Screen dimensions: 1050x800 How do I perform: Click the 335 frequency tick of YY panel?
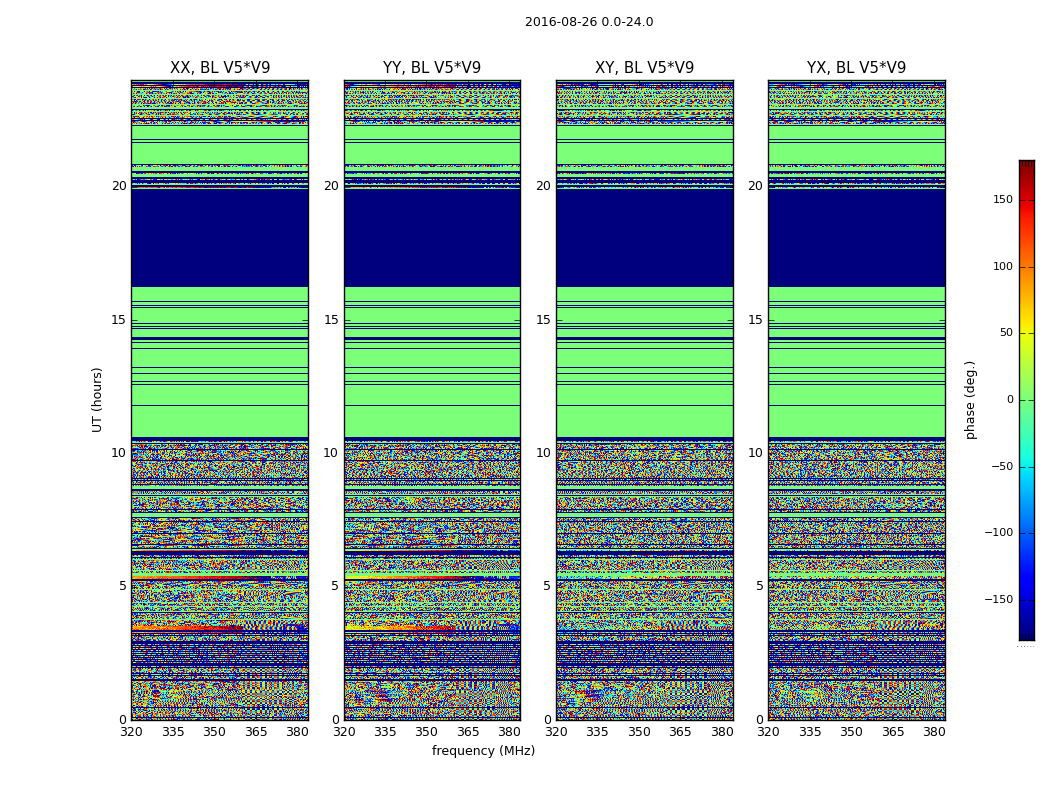click(385, 732)
